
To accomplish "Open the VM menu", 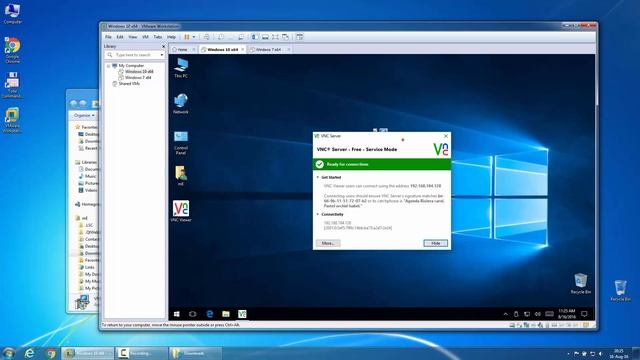I will point(145,37).
